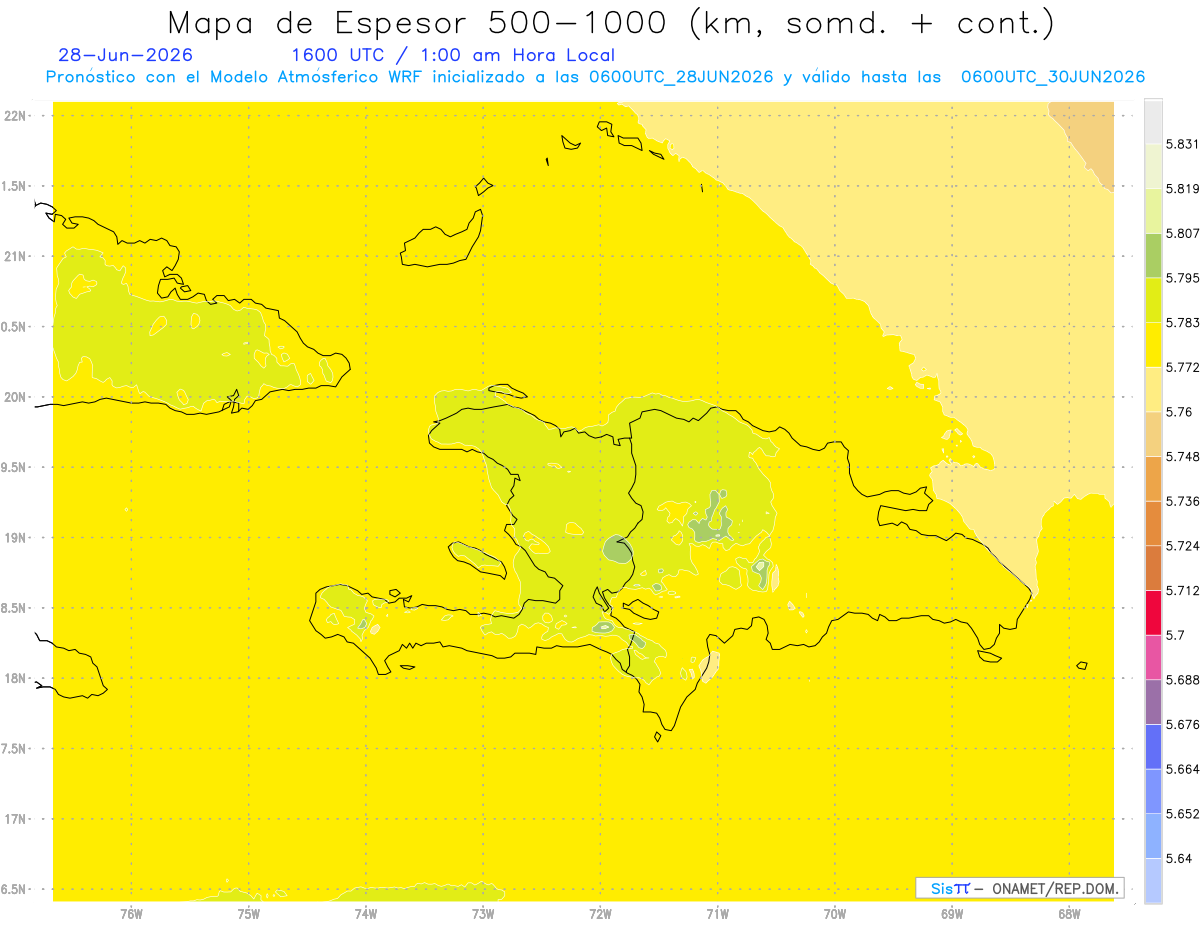Screen dimensions: 1200x927
Task: Pick the tan swatch between 5.748 and 5.76
Action: [x=1153, y=434]
